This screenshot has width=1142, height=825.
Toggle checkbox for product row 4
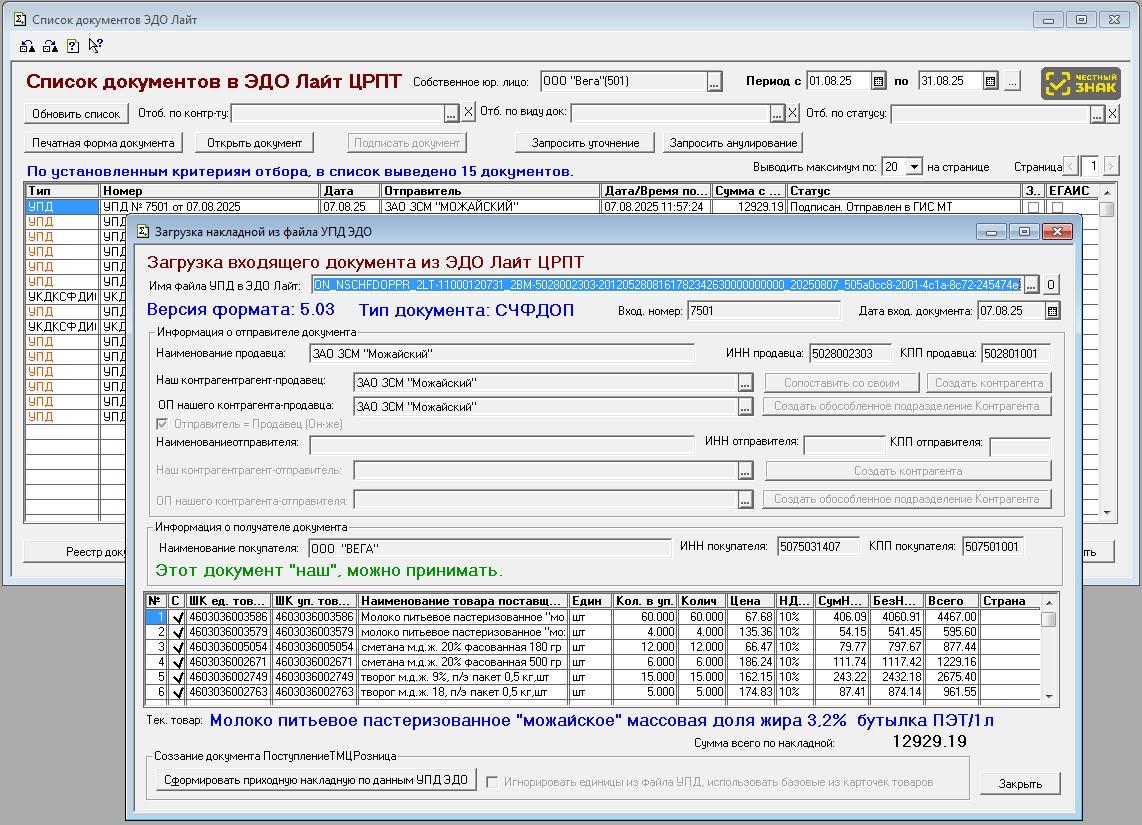[x=177, y=663]
